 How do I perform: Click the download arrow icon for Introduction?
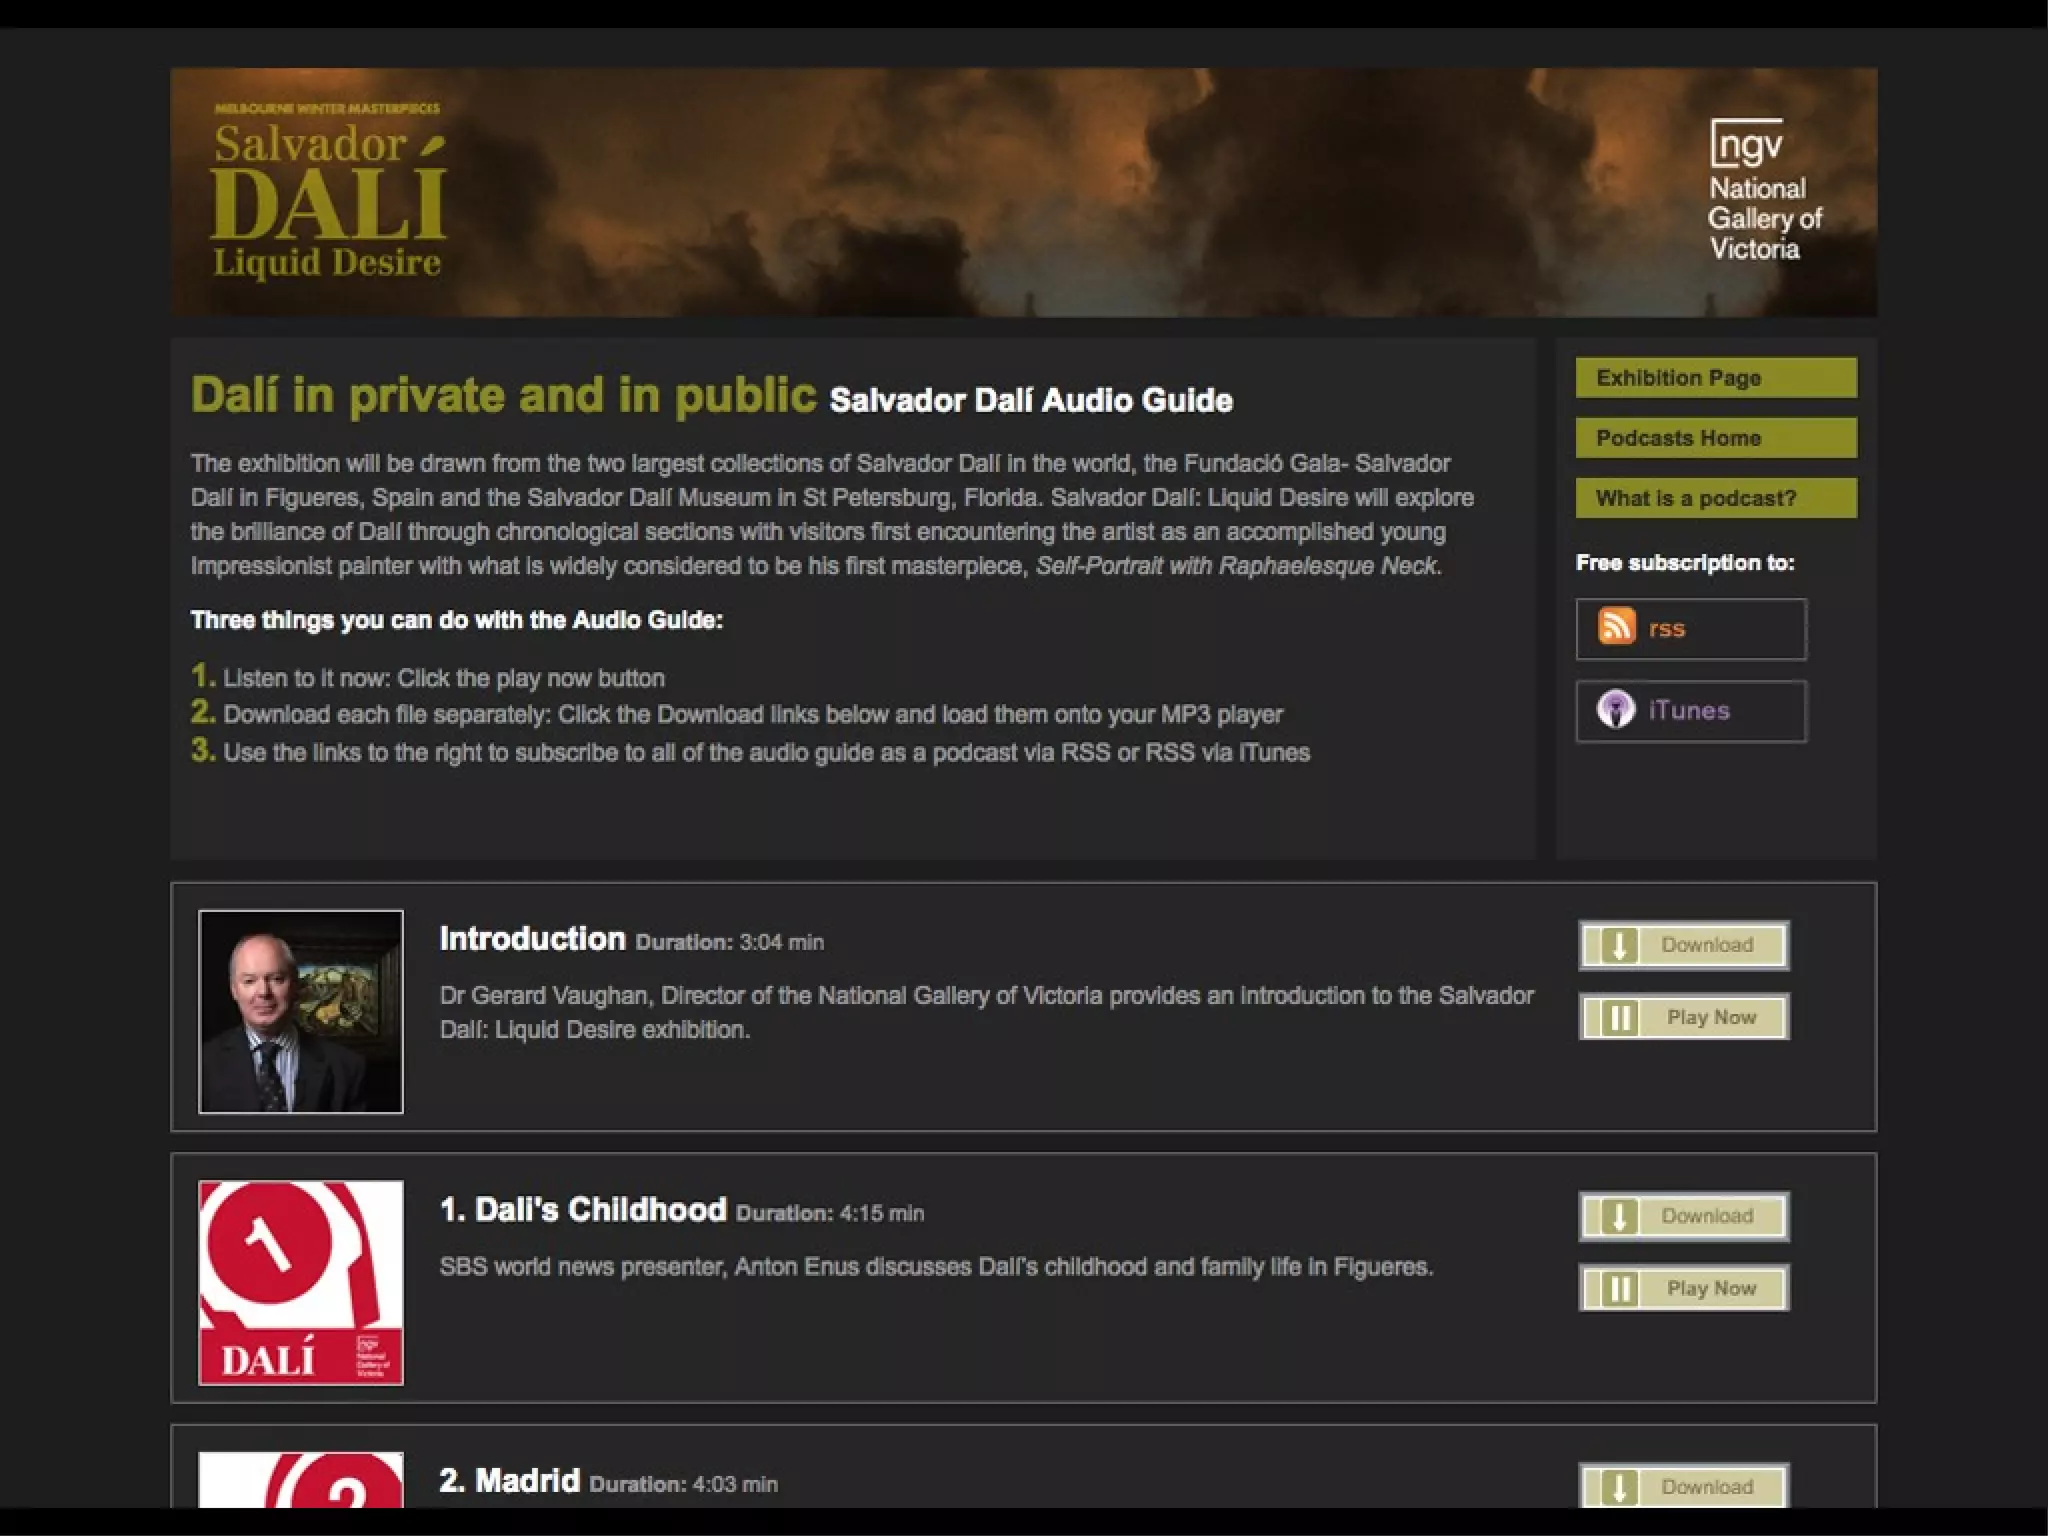1619,945
